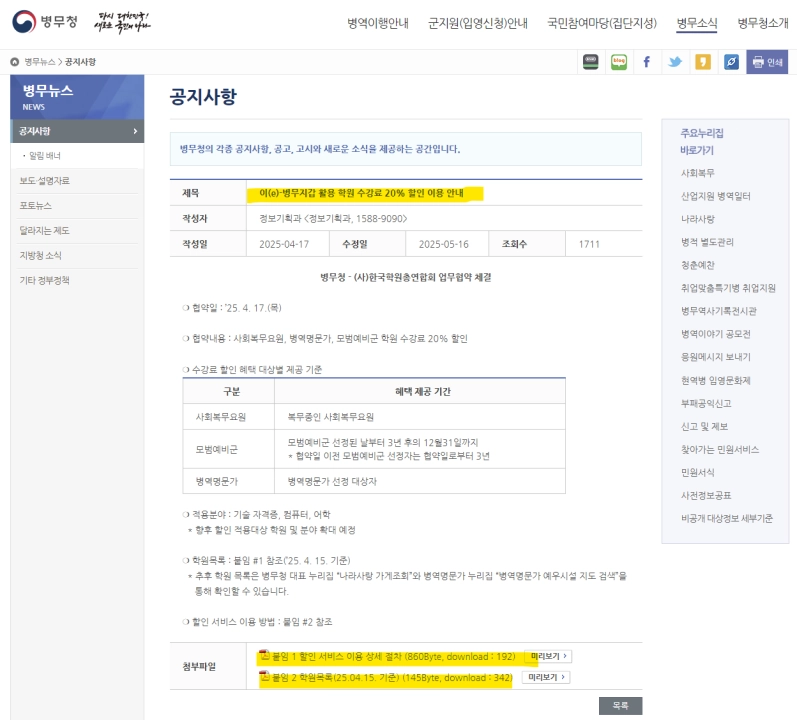
Task: Click the slogan image beside the logo
Action: coord(122,22)
